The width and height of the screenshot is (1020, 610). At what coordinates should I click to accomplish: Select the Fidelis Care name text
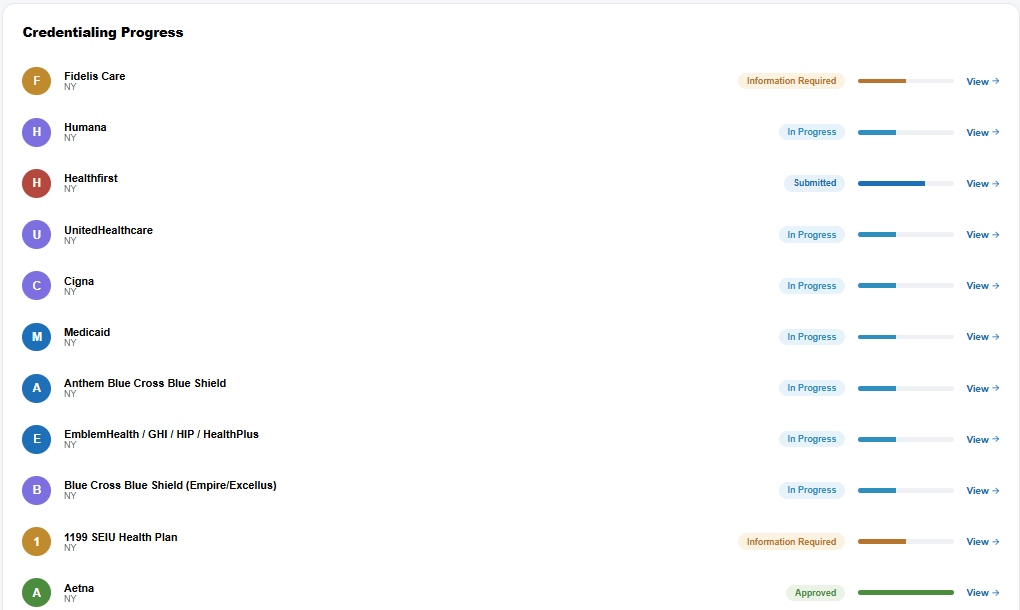pos(94,76)
